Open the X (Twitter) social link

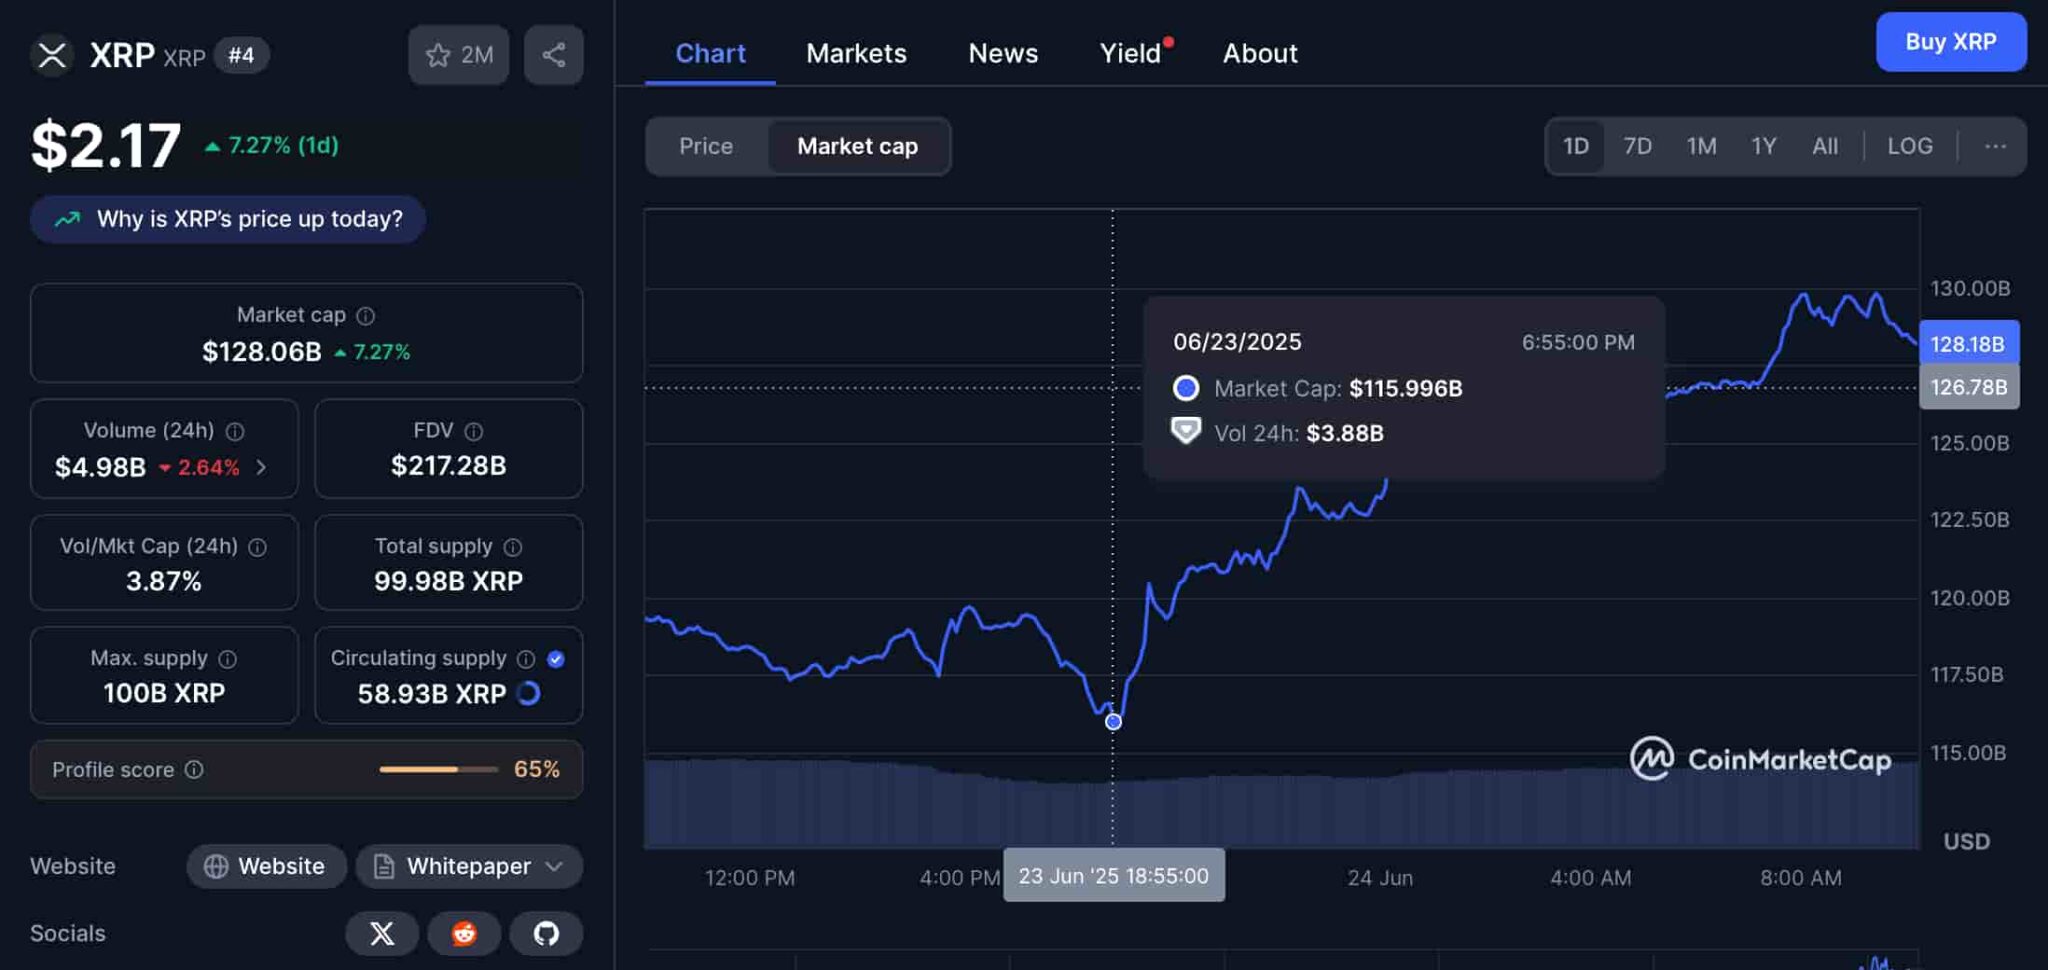pyautogui.click(x=382, y=933)
